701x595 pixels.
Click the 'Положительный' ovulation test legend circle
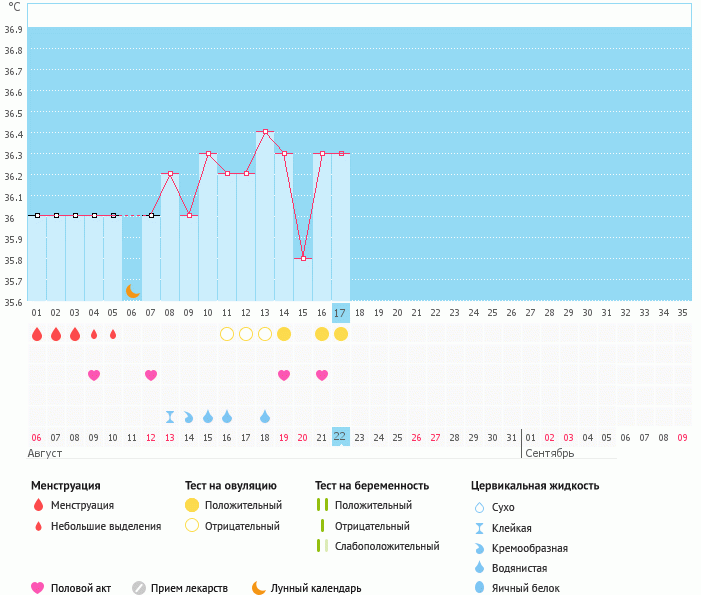192,505
